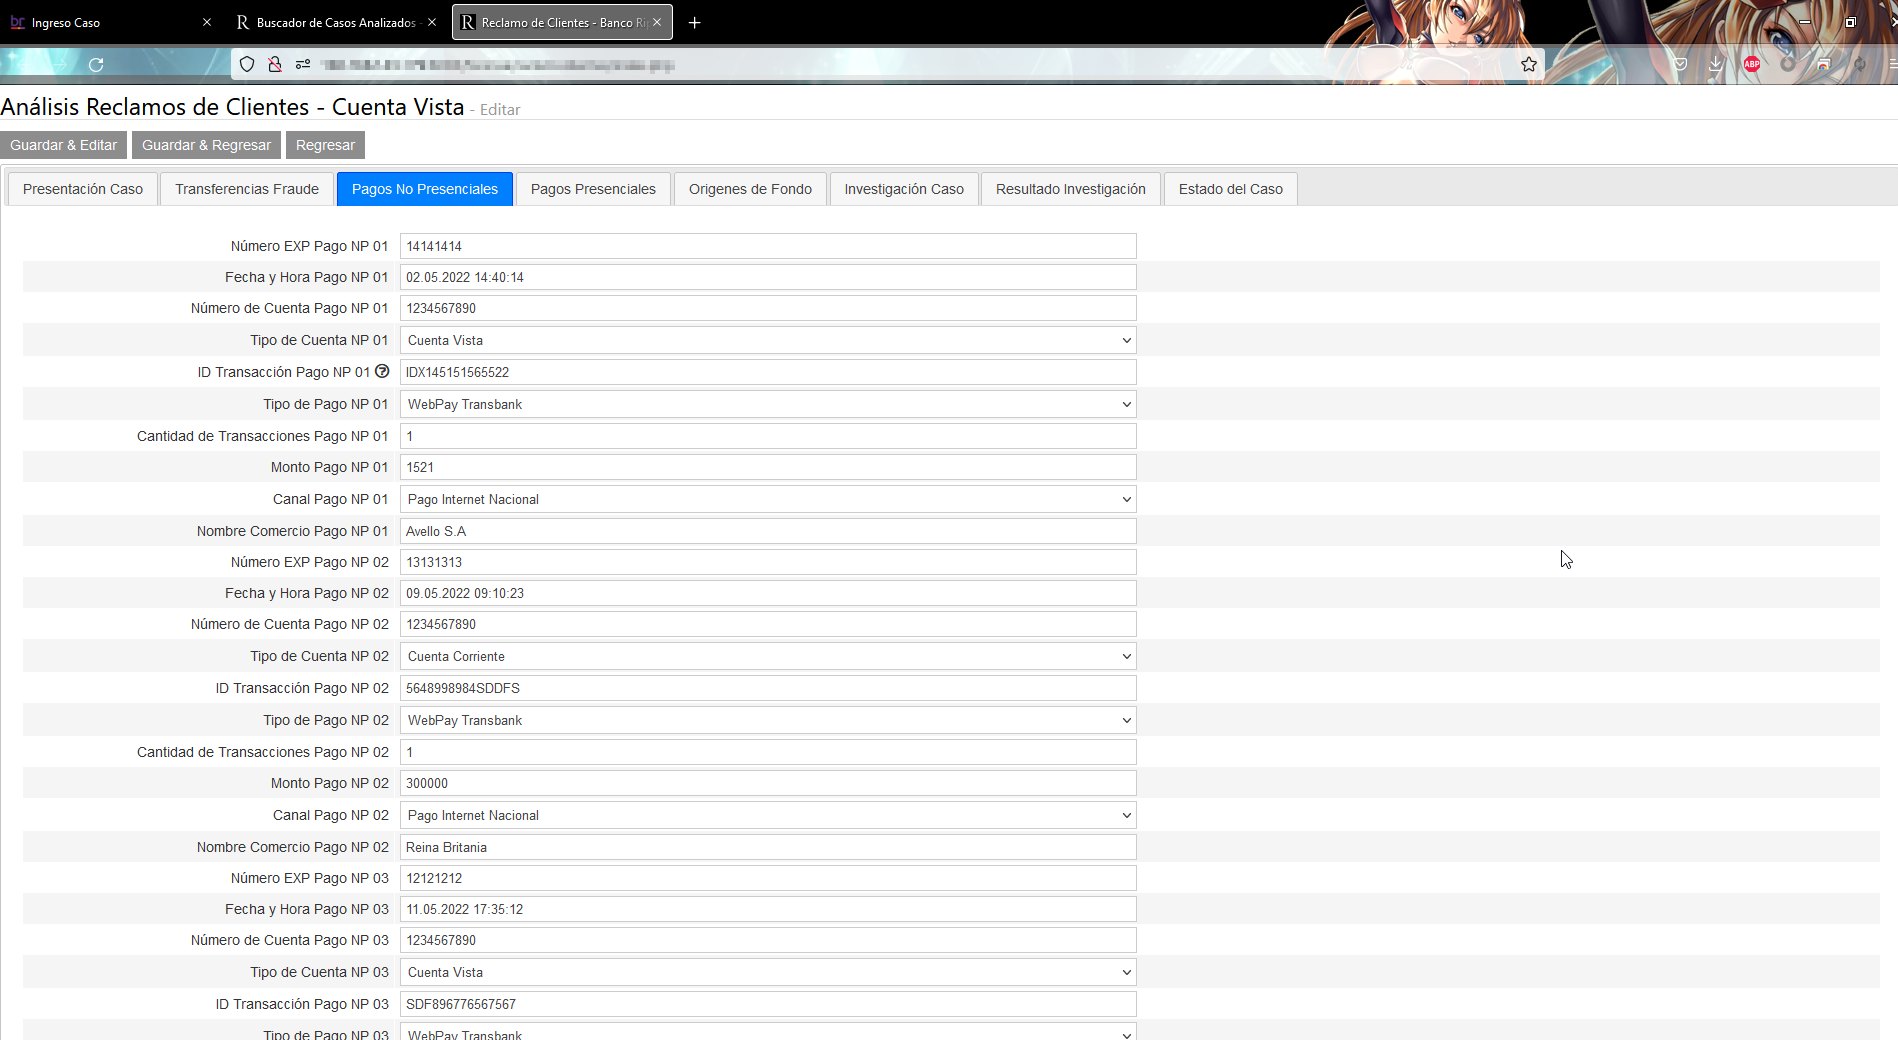Click Guardar & Regresar button
1898x1040 pixels.
pos(206,145)
